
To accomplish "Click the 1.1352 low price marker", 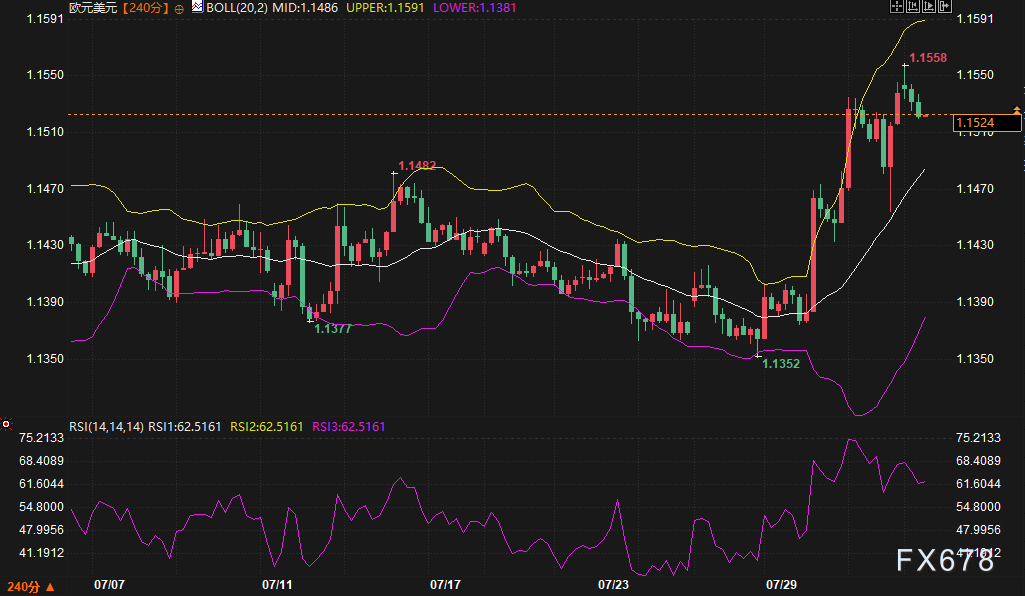I will coord(781,364).
